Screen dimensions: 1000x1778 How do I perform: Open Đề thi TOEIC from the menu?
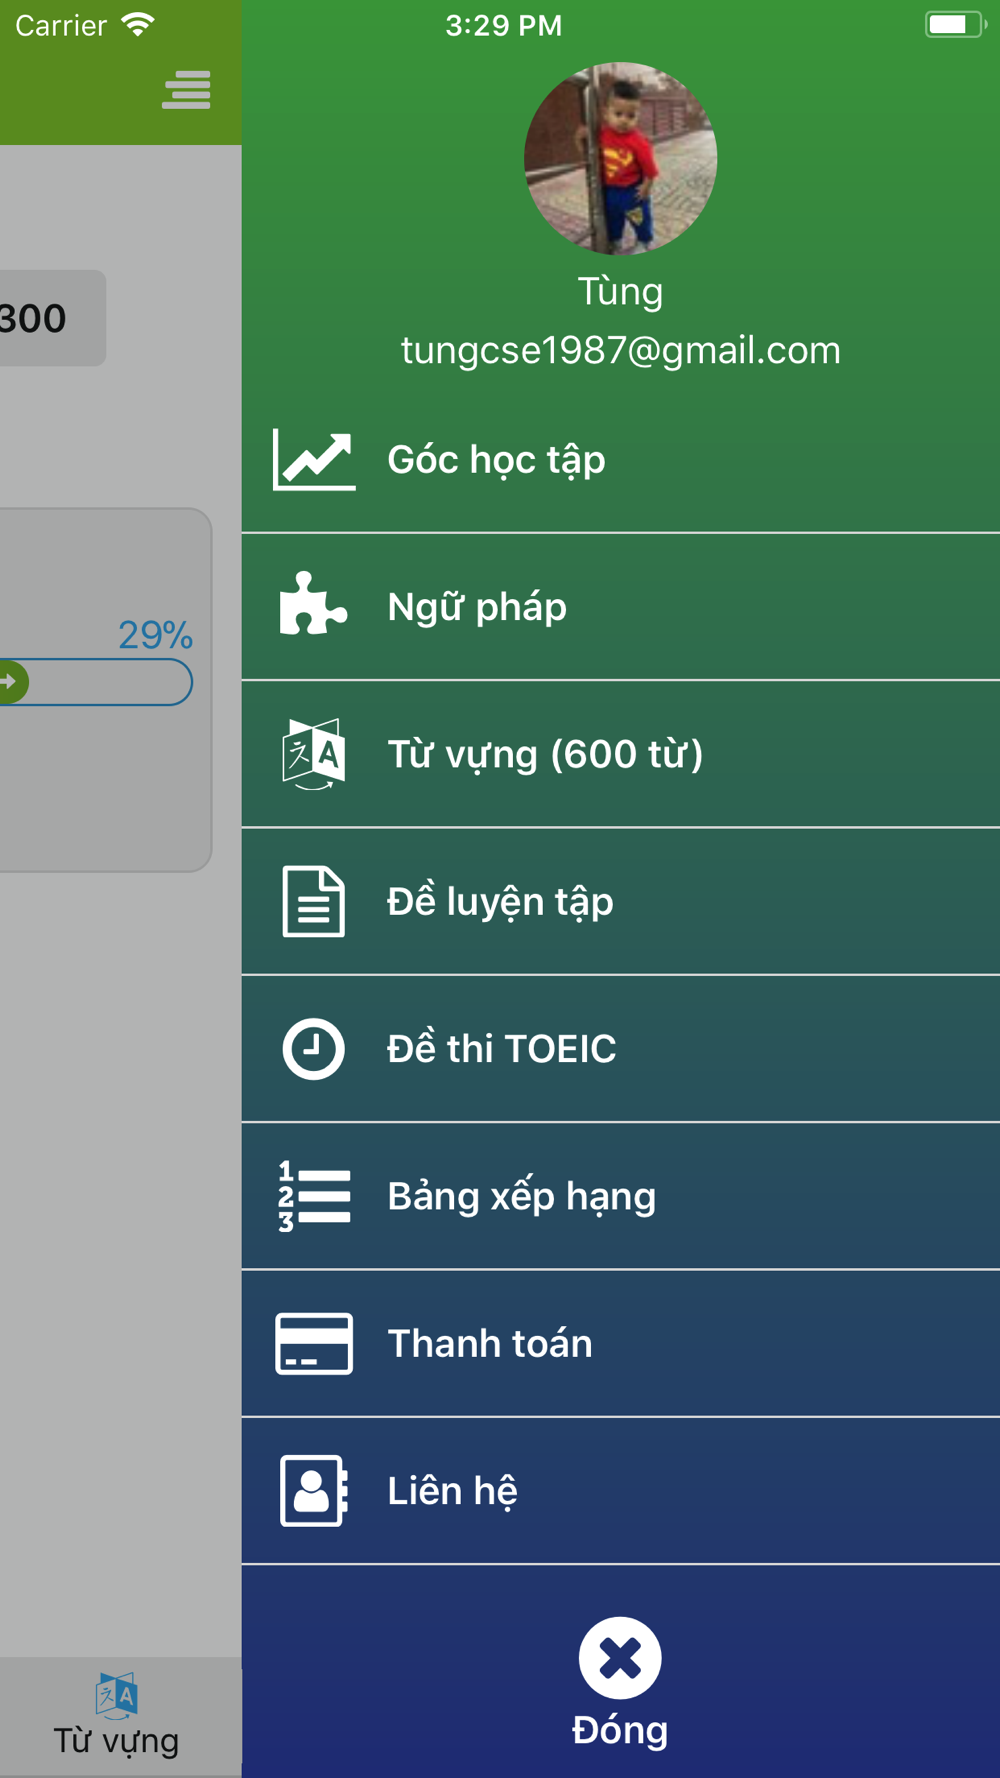point(621,1049)
